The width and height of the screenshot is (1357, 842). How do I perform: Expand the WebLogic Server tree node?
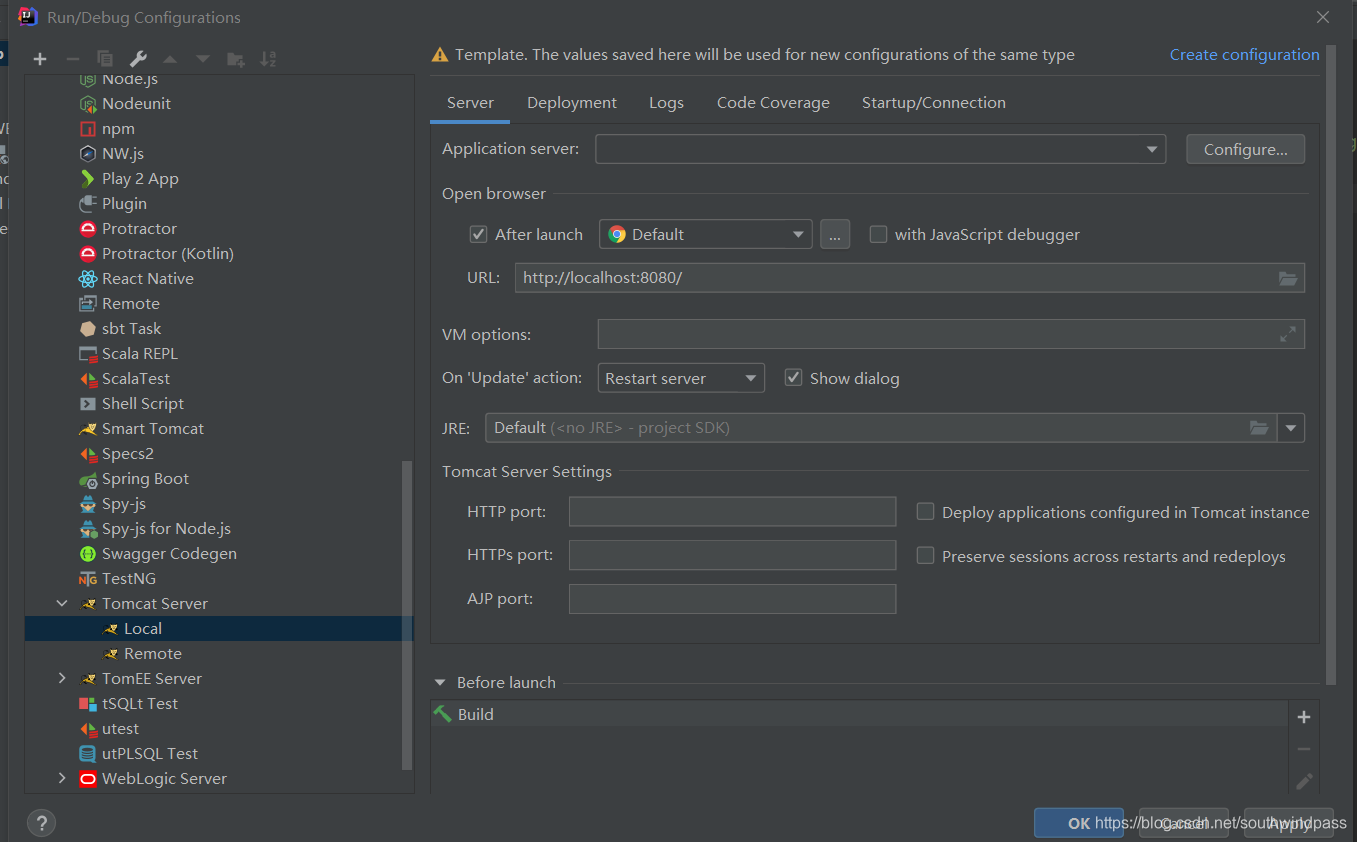tap(62, 778)
